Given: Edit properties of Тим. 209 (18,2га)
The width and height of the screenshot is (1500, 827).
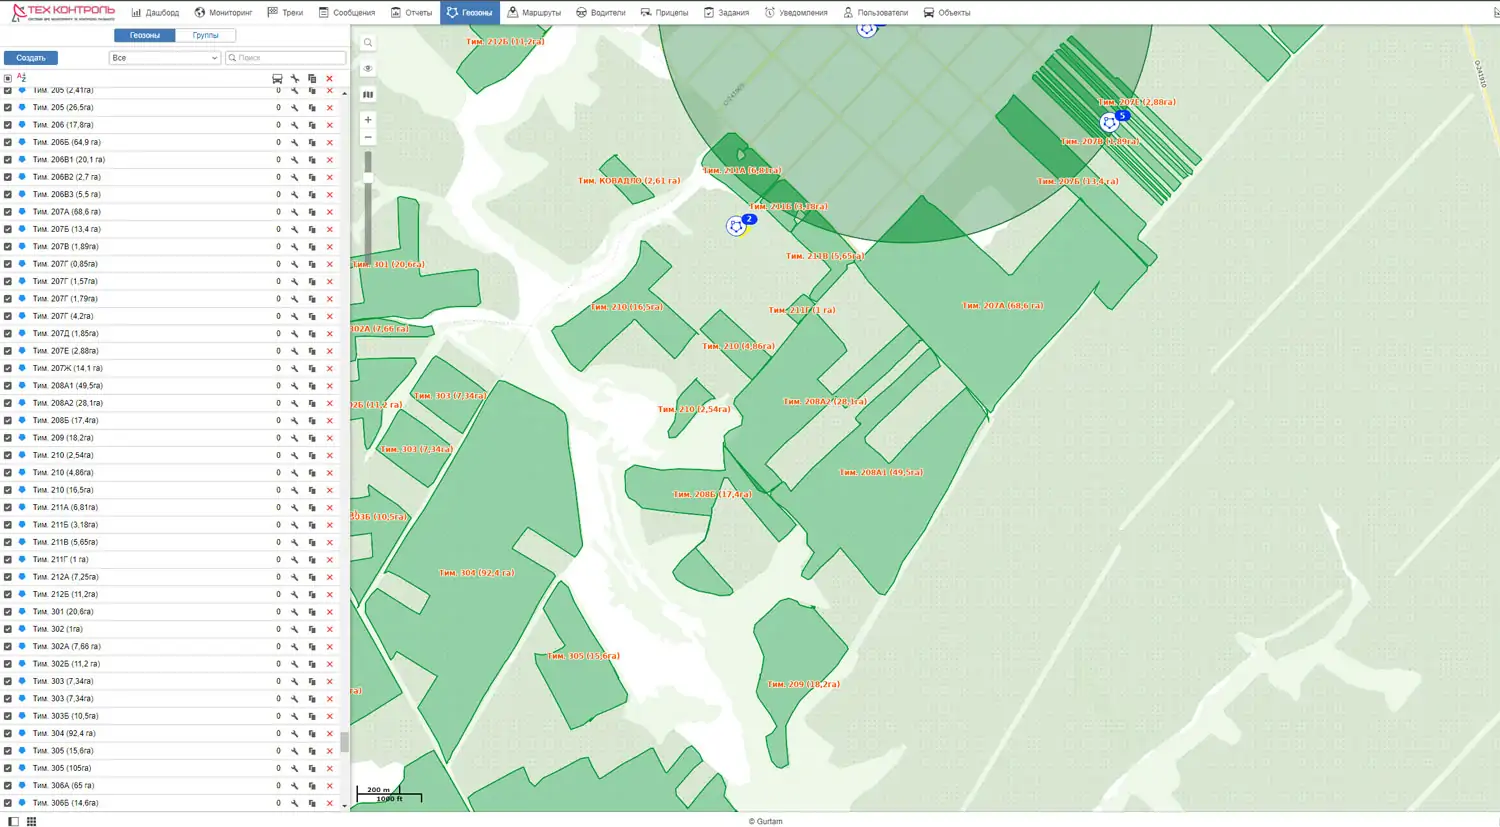Looking at the screenshot, I should 295,438.
